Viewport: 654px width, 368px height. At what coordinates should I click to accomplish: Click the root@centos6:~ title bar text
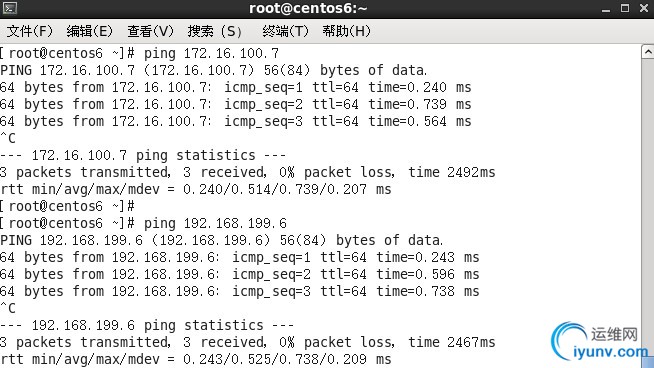point(308,8)
